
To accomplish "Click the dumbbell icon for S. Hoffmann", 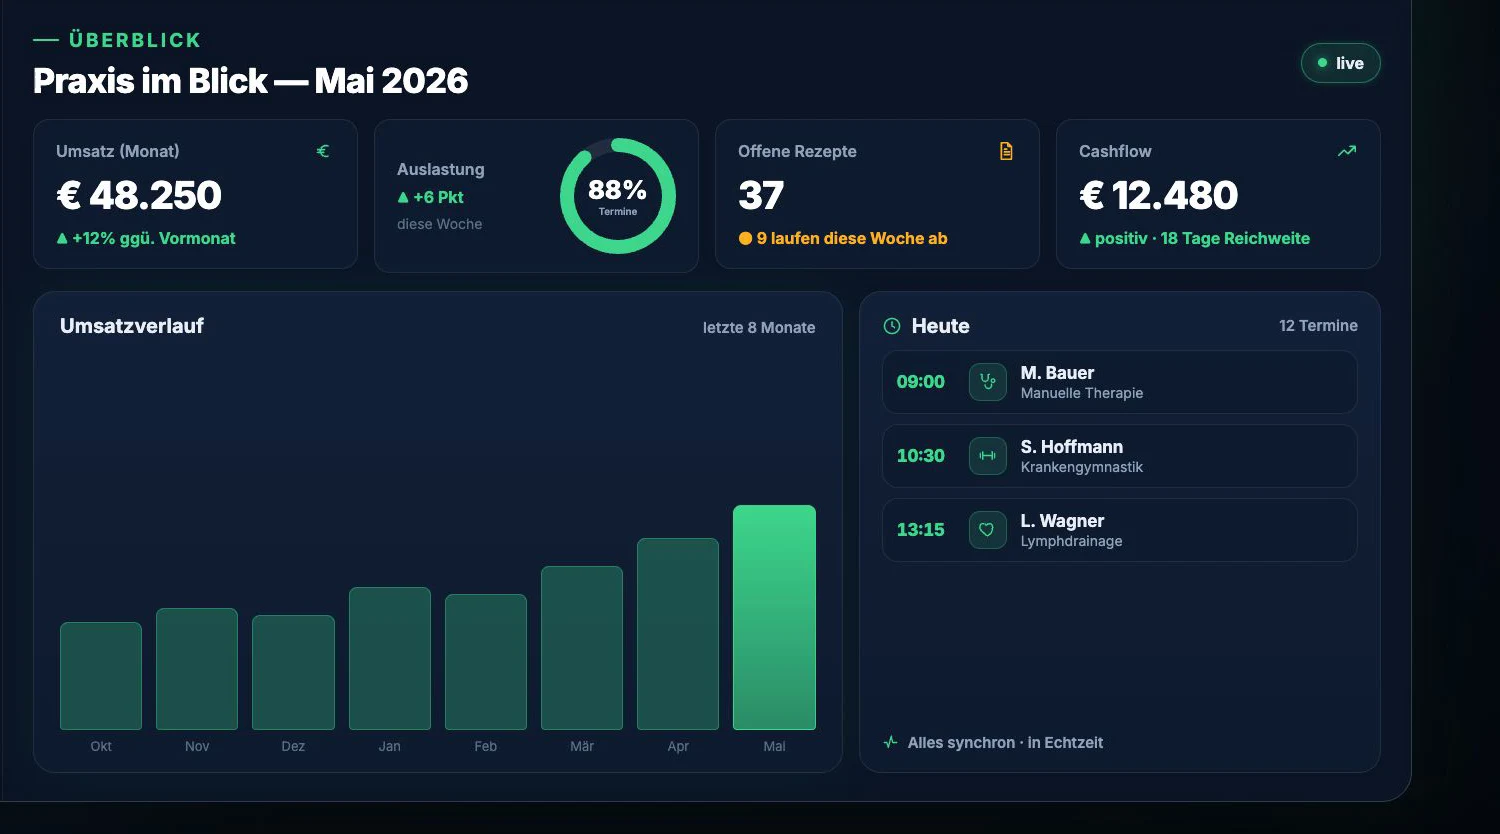I will [x=988, y=456].
